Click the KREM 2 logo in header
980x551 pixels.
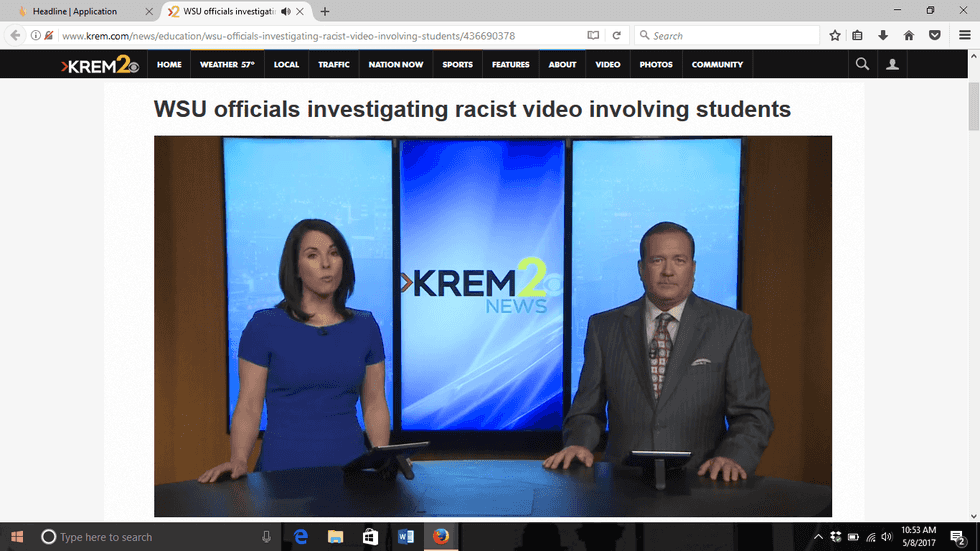coord(100,64)
